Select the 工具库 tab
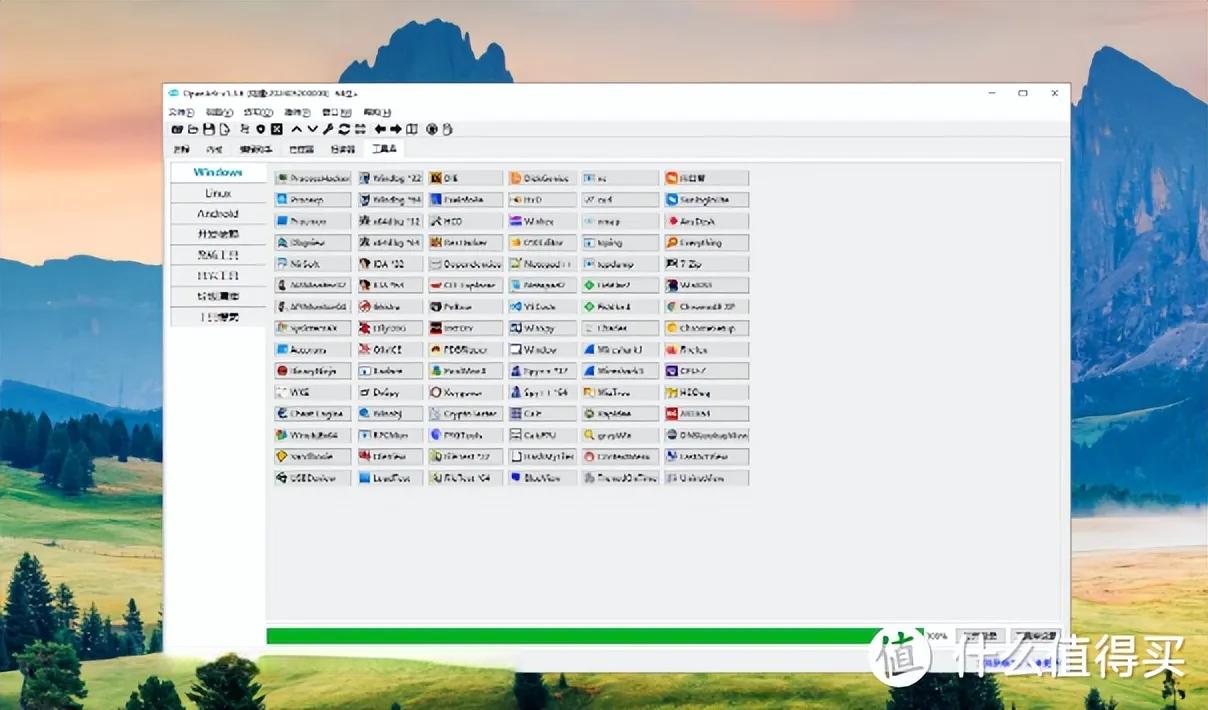The image size is (1208, 710). click(385, 149)
